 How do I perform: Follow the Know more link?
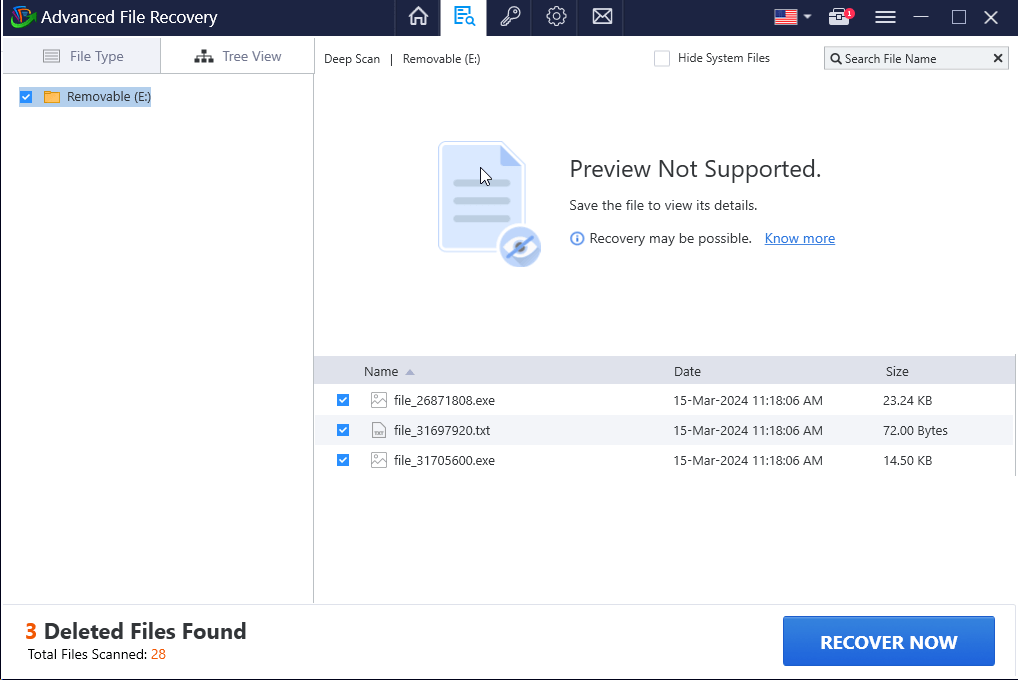point(799,238)
